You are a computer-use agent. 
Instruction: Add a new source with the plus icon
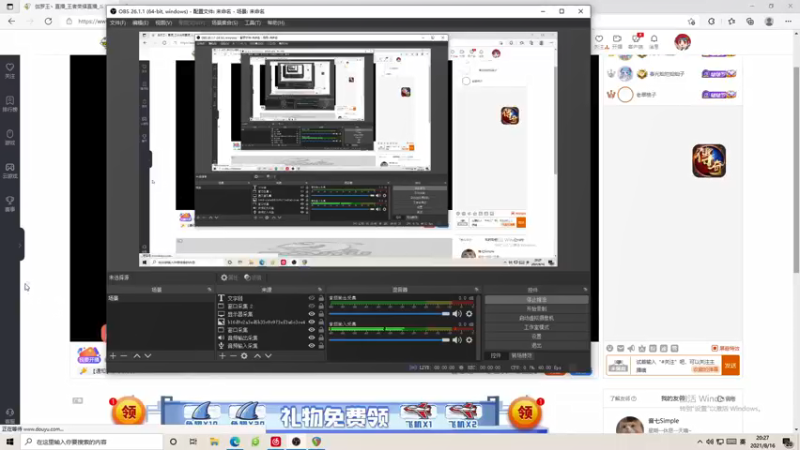tap(222, 356)
